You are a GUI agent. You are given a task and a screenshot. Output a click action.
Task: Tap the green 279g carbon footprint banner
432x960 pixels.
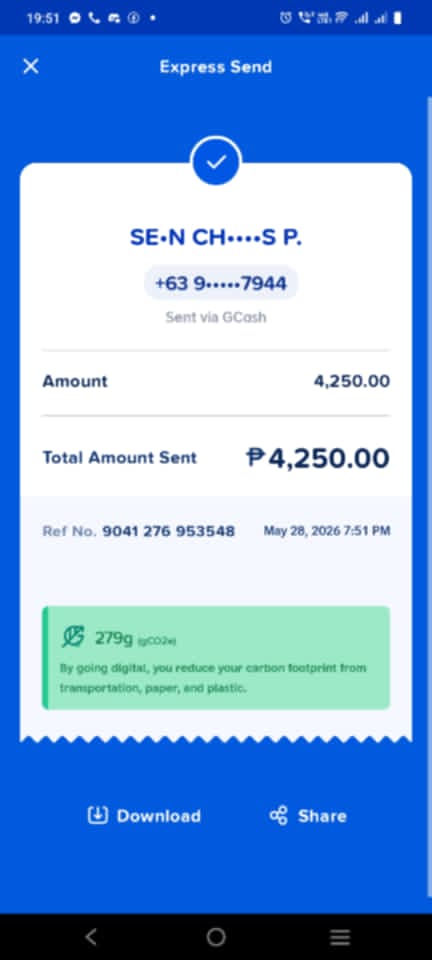tap(216, 658)
